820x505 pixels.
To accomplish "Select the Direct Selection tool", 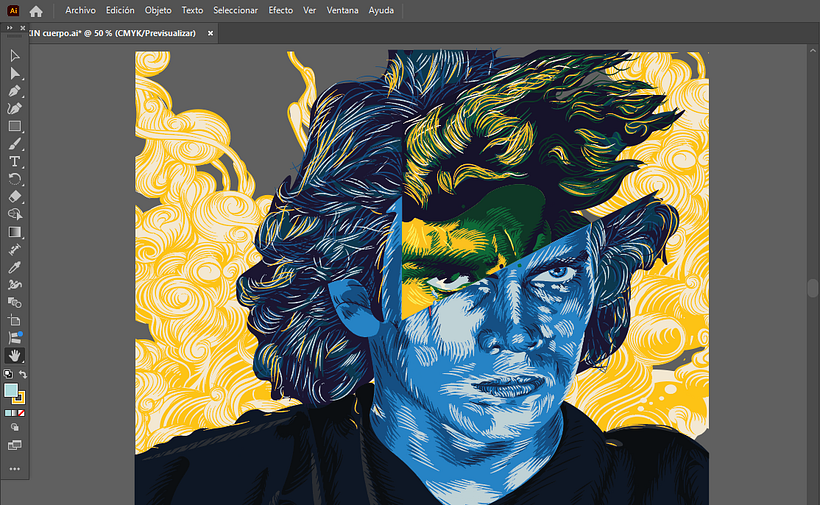I will (x=15, y=73).
